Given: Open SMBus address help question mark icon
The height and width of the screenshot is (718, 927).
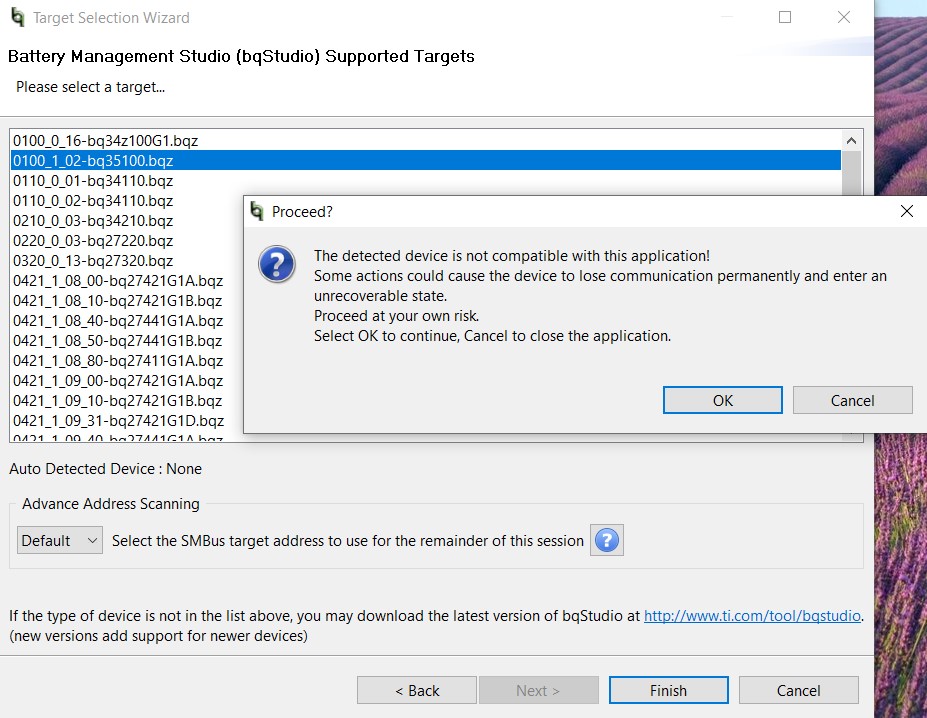Looking at the screenshot, I should 607,540.
